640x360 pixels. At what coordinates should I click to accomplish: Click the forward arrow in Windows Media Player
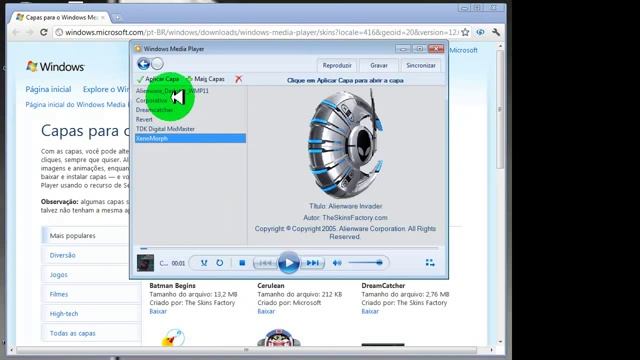click(x=157, y=64)
